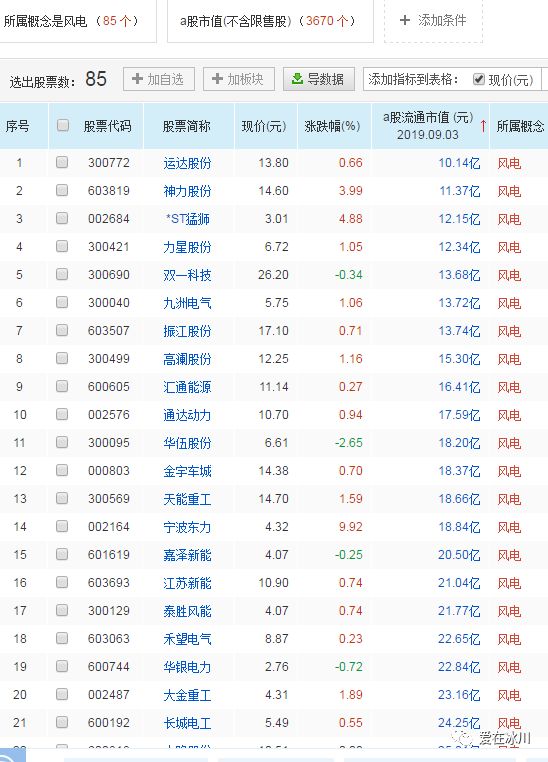Screen dimensions: 548x762
Task: Click the 现价(元) column header
Action: click(264, 126)
